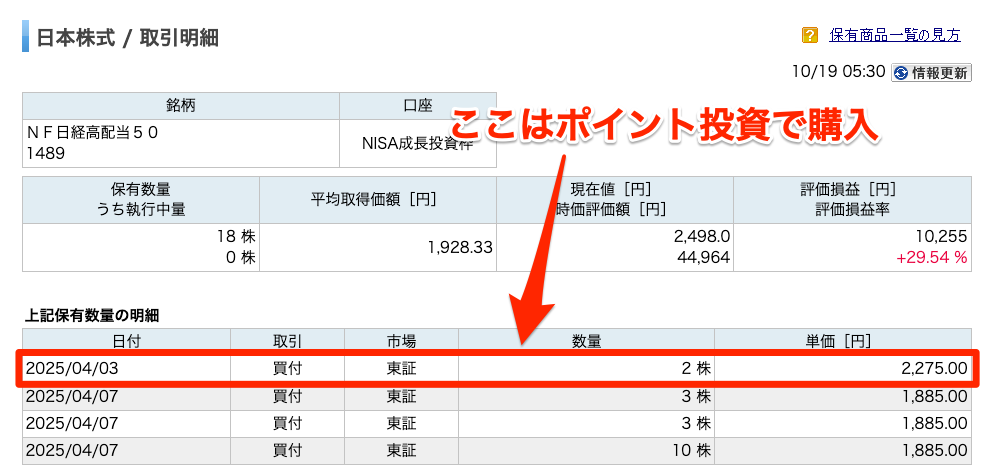Click the holding quantity 18 株
This screenshot has height=474, width=983.
238,236
